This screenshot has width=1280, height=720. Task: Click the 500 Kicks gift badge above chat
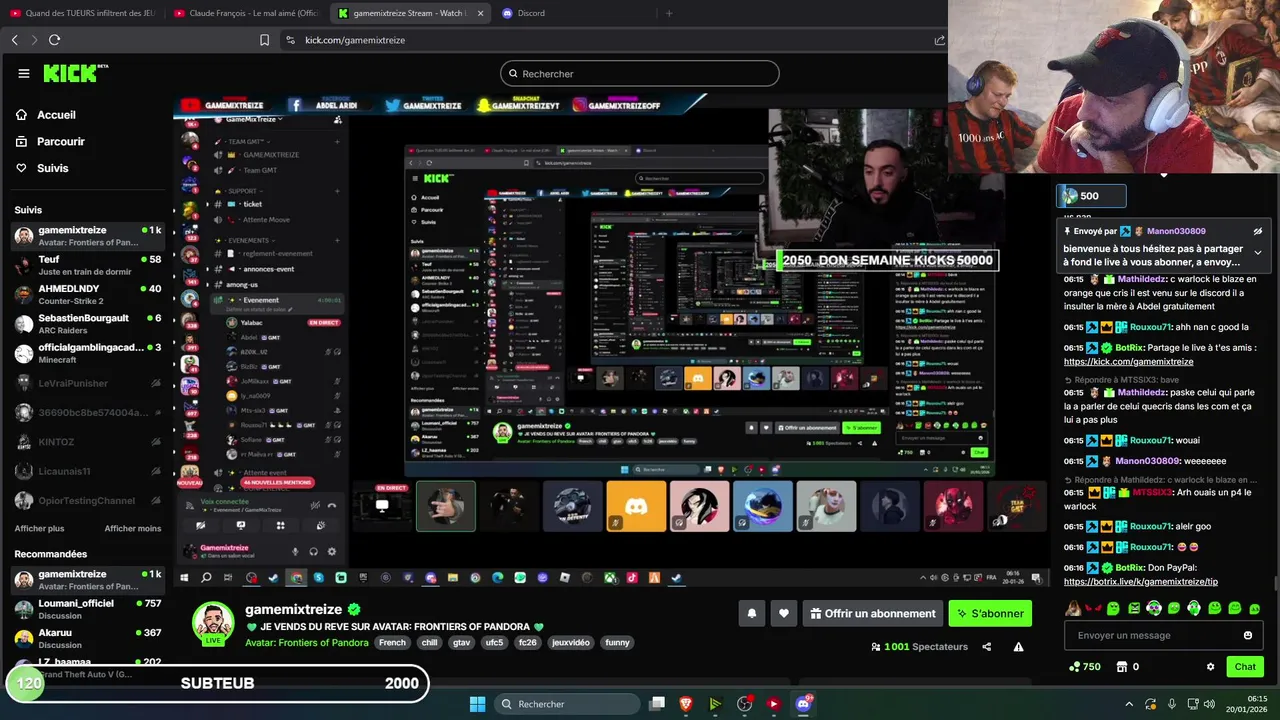1092,196
